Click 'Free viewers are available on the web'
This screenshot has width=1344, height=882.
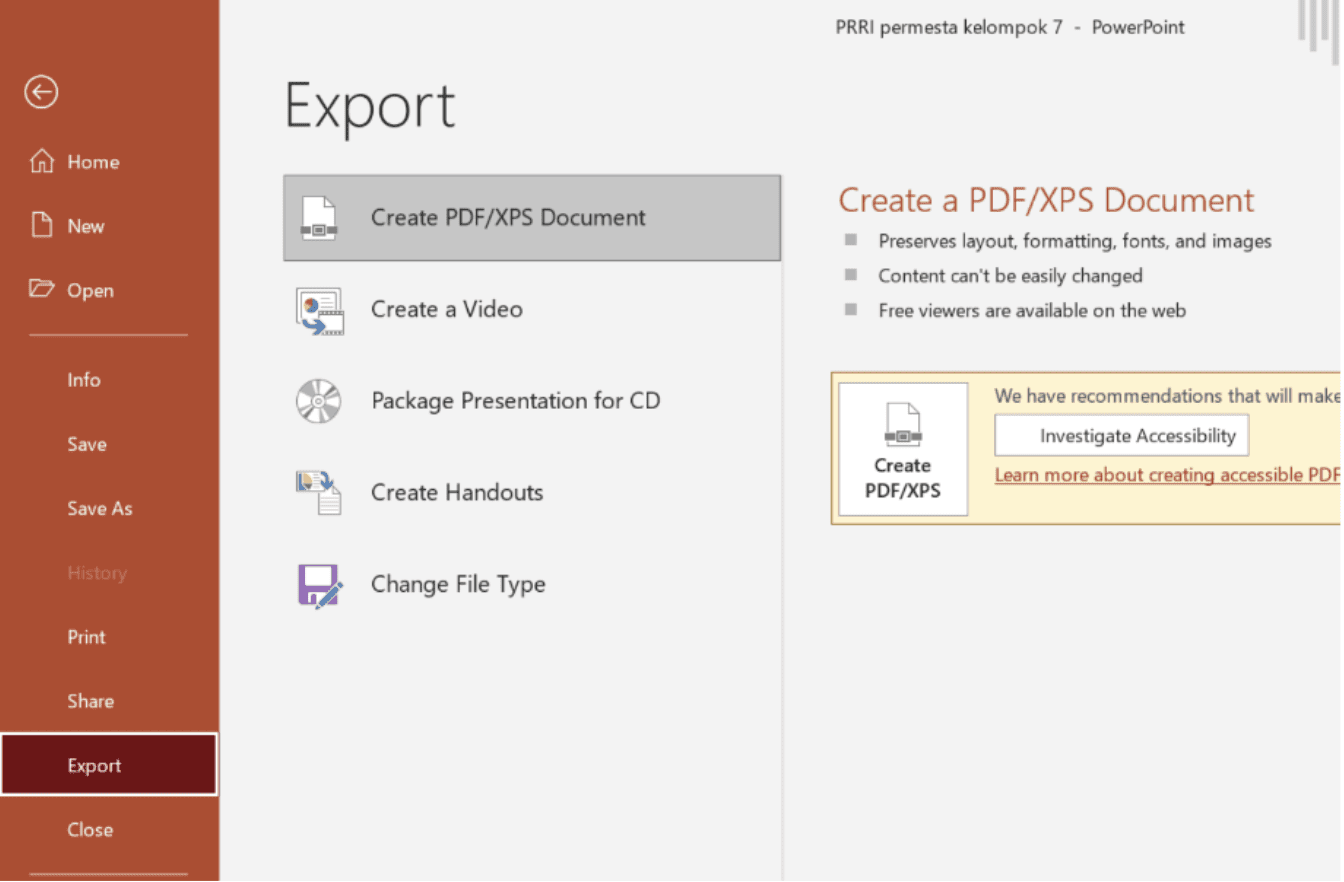[1032, 311]
